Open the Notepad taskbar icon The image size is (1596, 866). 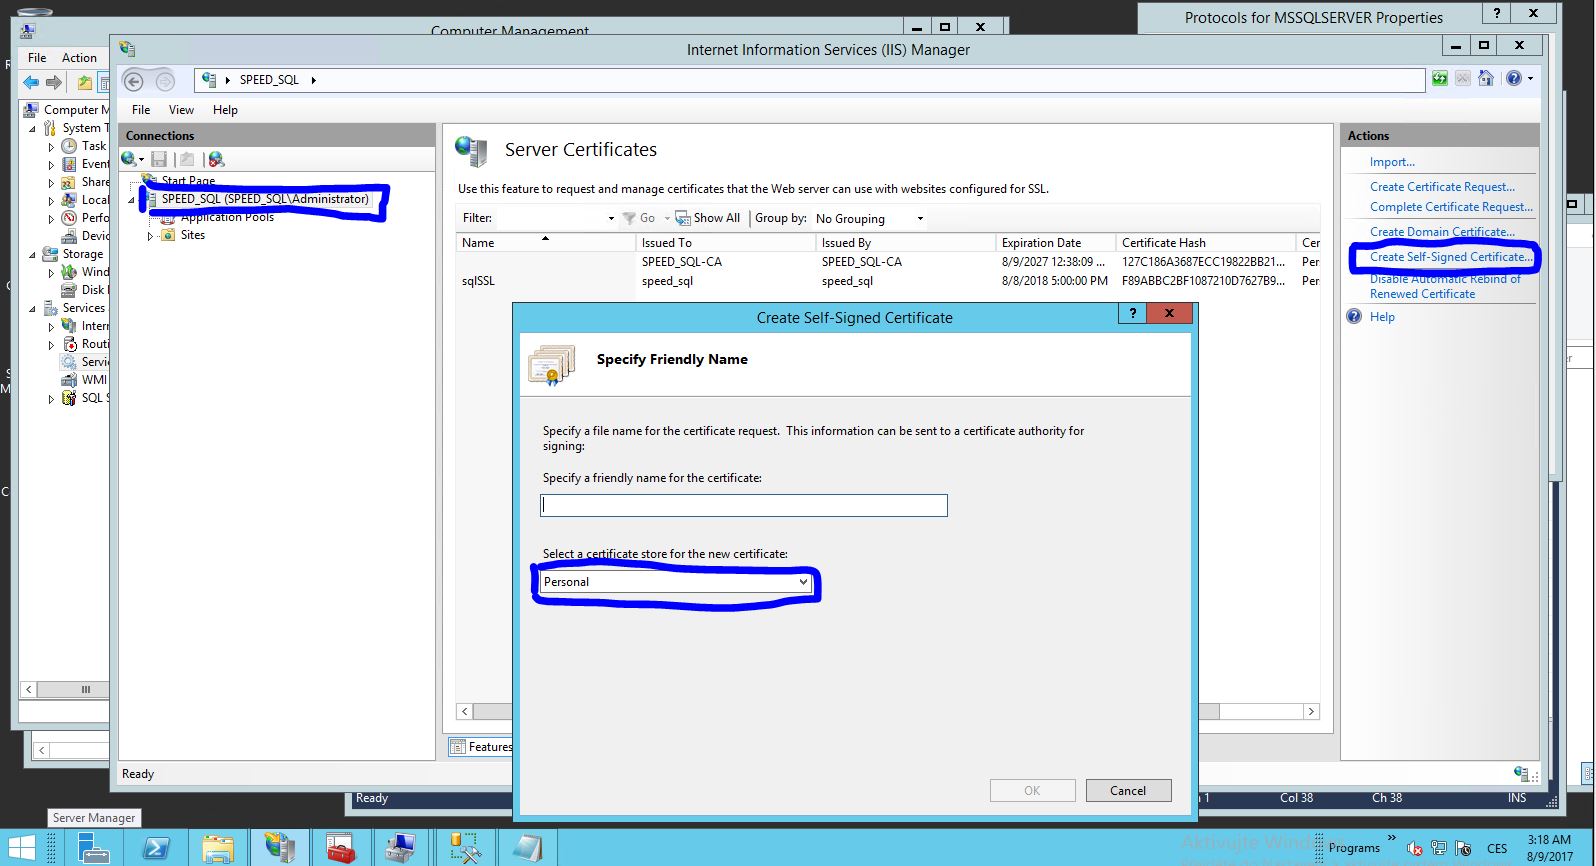tap(527, 847)
